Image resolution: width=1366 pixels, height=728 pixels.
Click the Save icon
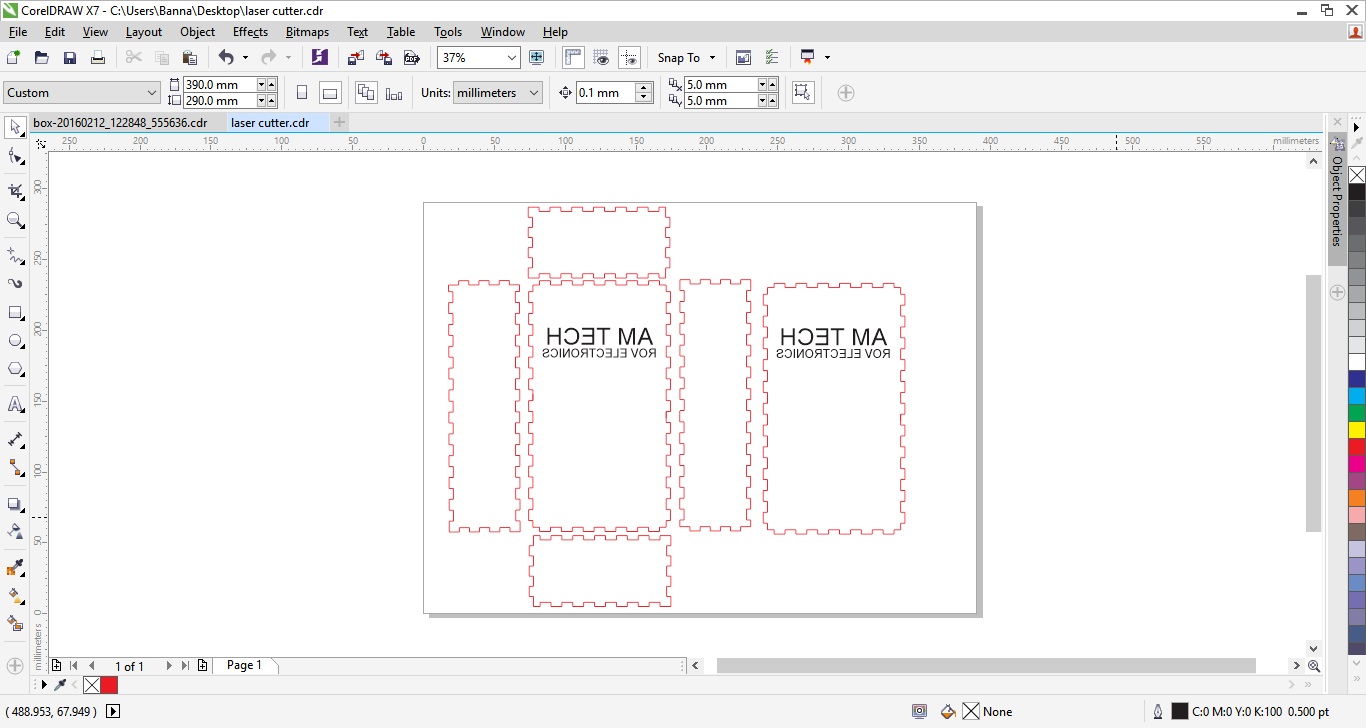[70, 58]
